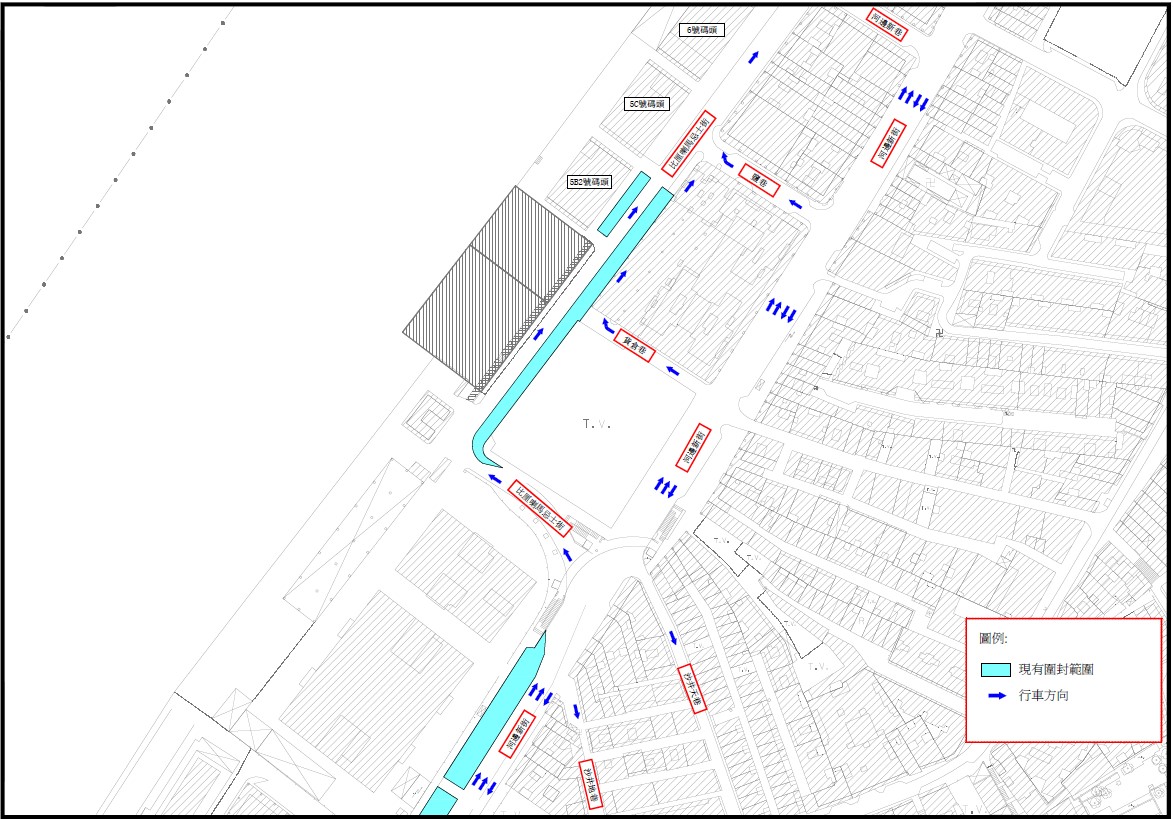The image size is (1173, 819).
Task: Click the 行車方向 legend text
Action: [x=1044, y=696]
